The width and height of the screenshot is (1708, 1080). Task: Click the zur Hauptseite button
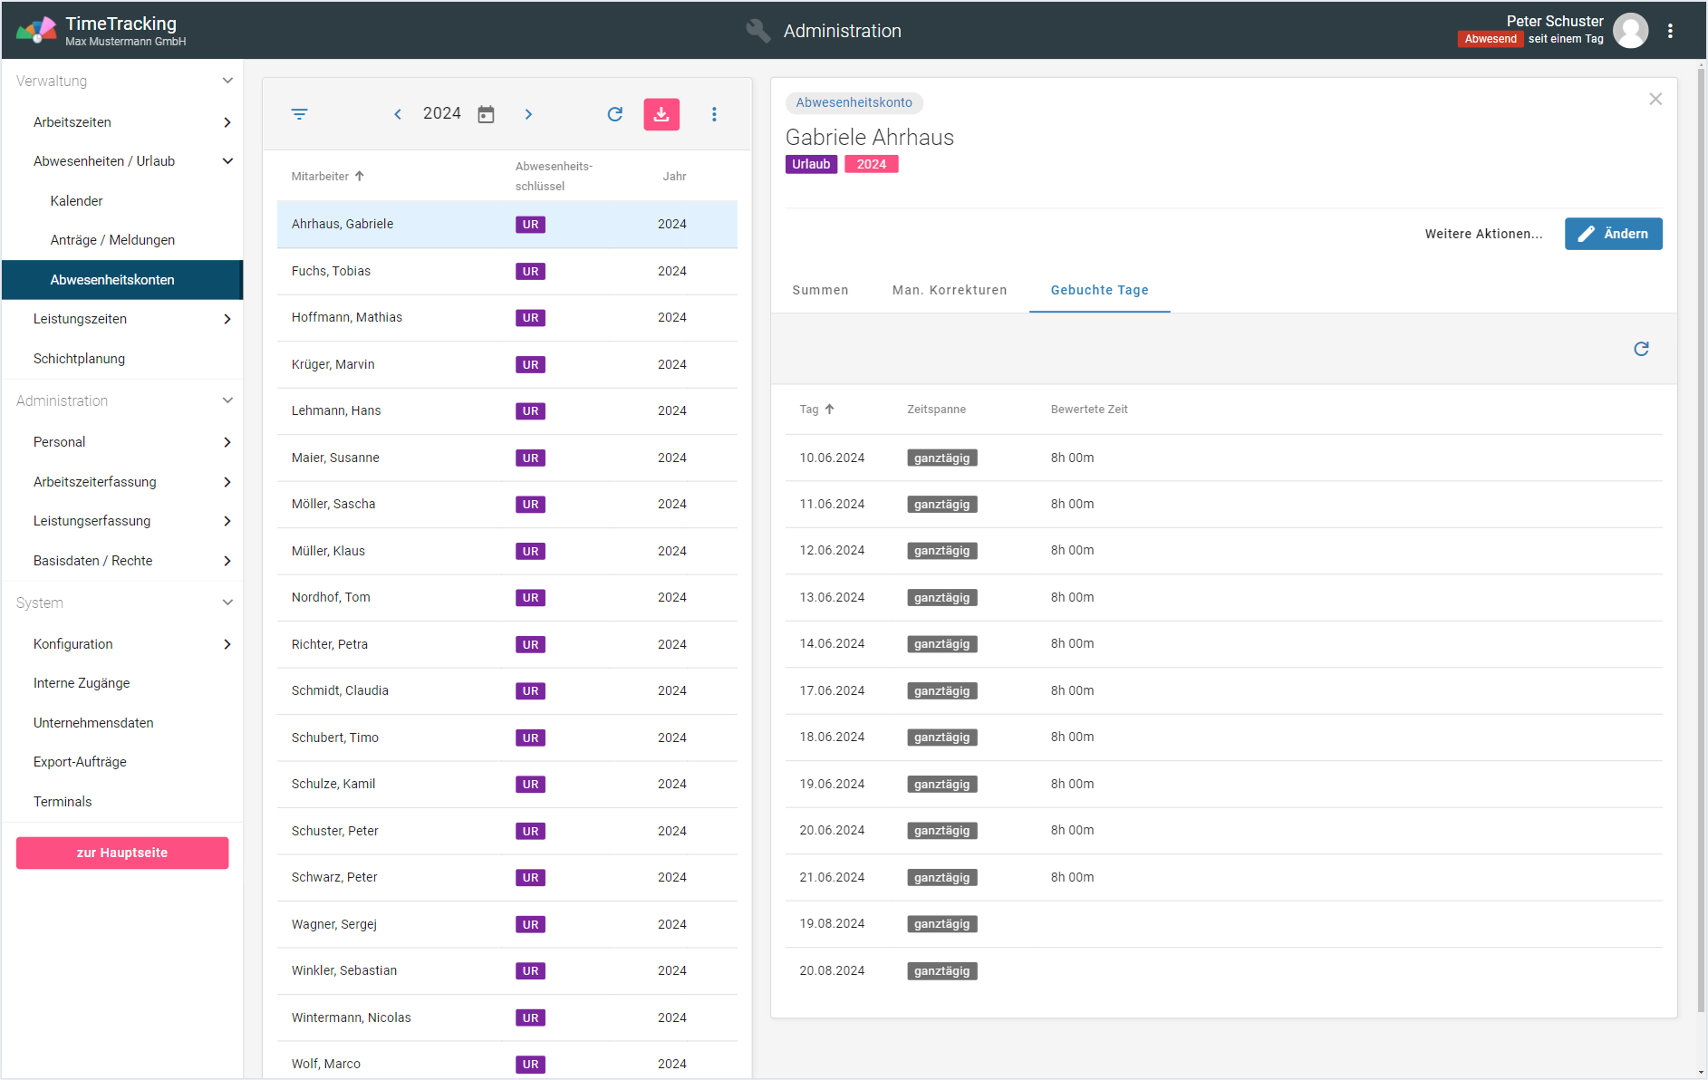tap(122, 853)
